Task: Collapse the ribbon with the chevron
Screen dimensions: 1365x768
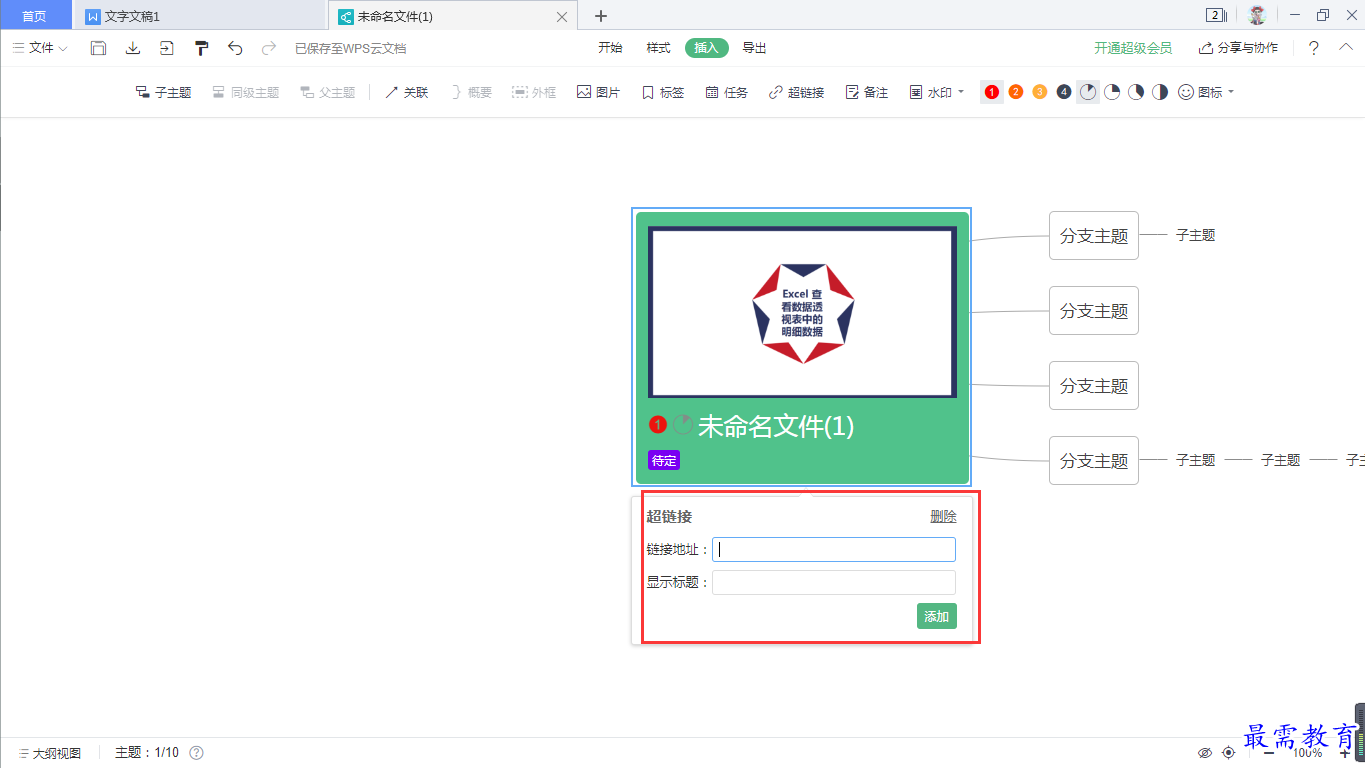Action: tap(1346, 47)
